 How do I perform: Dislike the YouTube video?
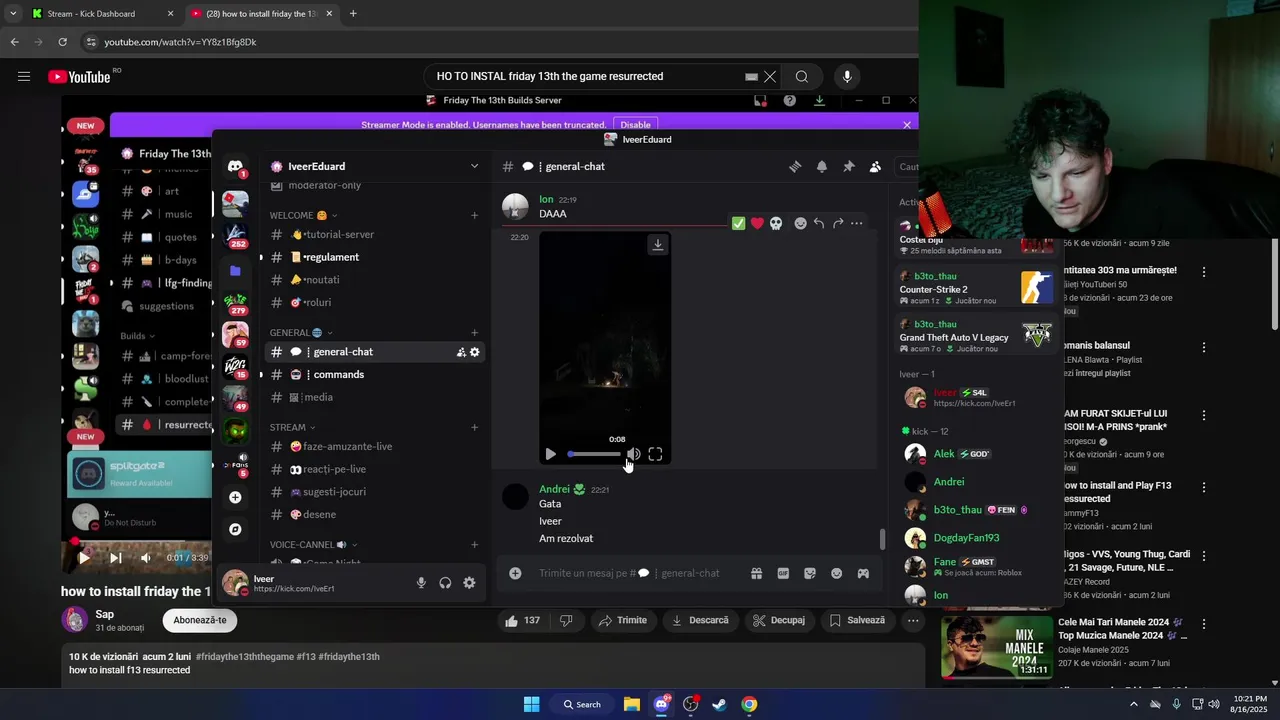point(566,620)
